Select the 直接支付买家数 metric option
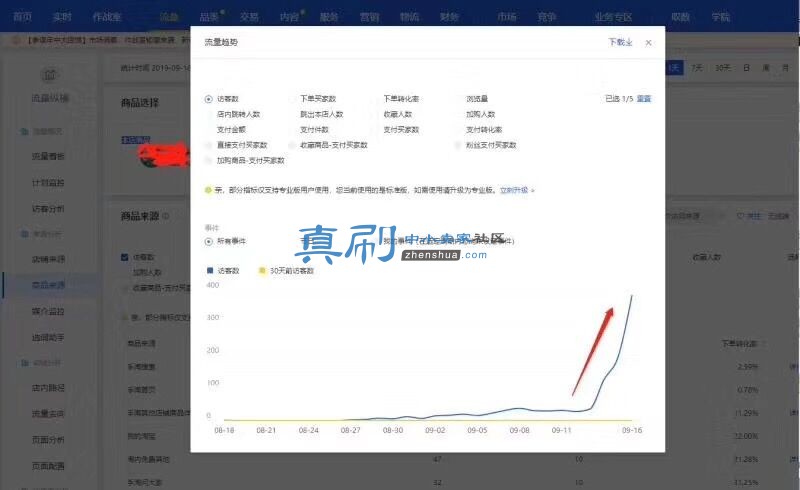This screenshot has width=800, height=490. [242, 145]
